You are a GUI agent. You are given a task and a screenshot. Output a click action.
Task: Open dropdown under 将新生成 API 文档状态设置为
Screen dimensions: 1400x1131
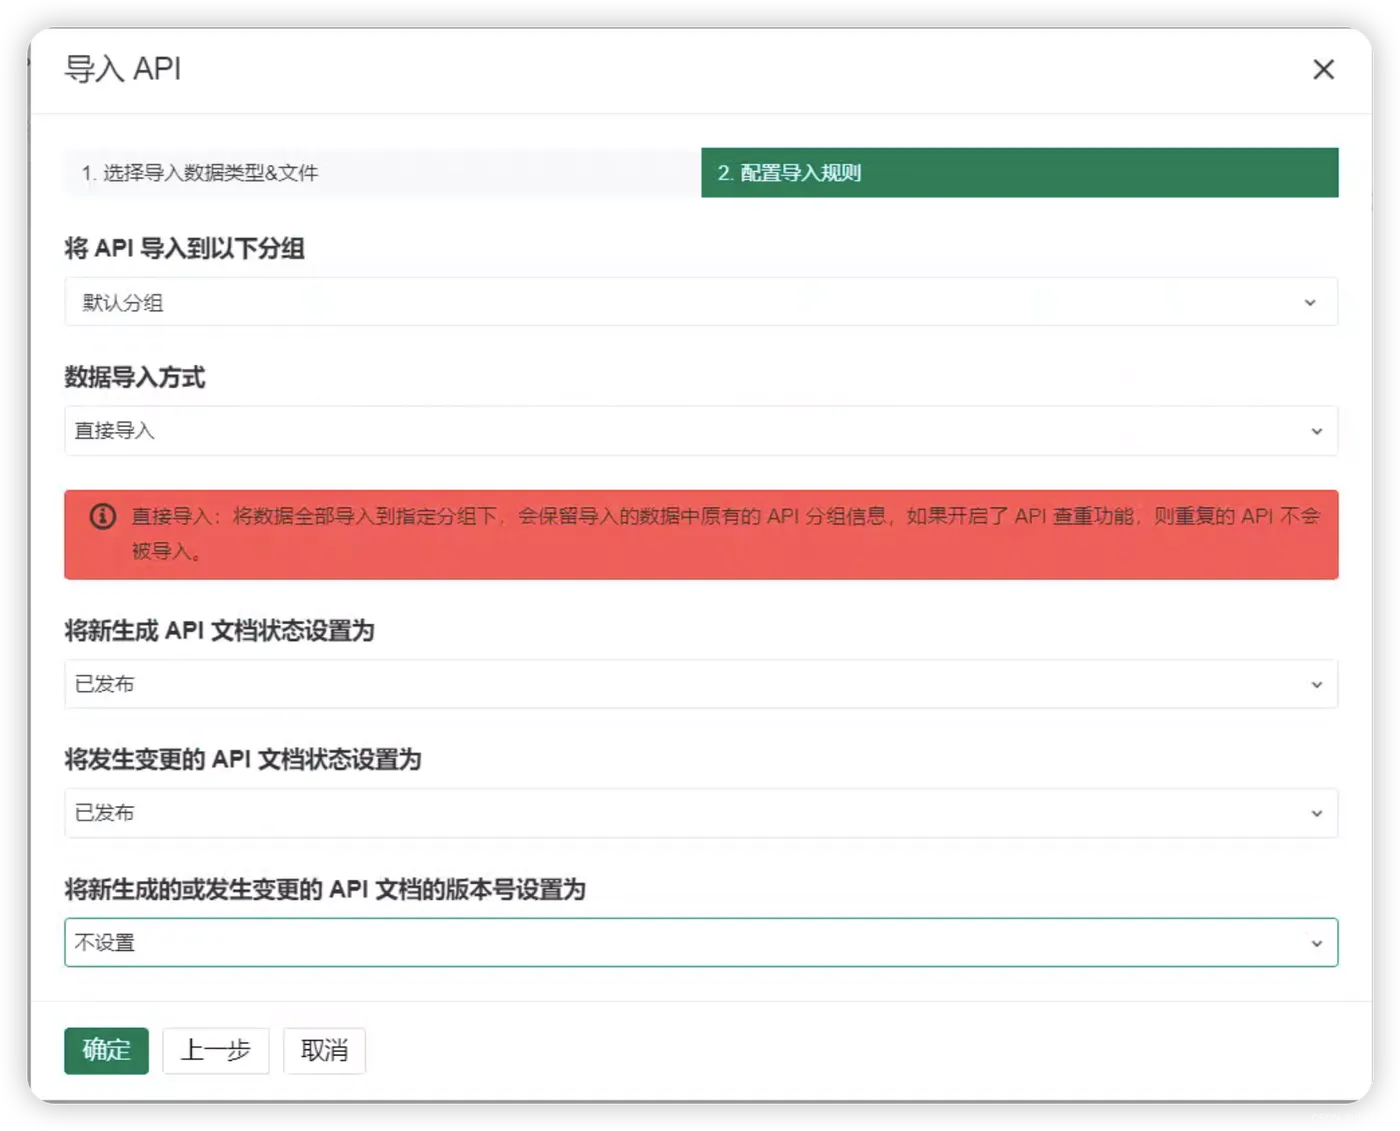point(701,684)
